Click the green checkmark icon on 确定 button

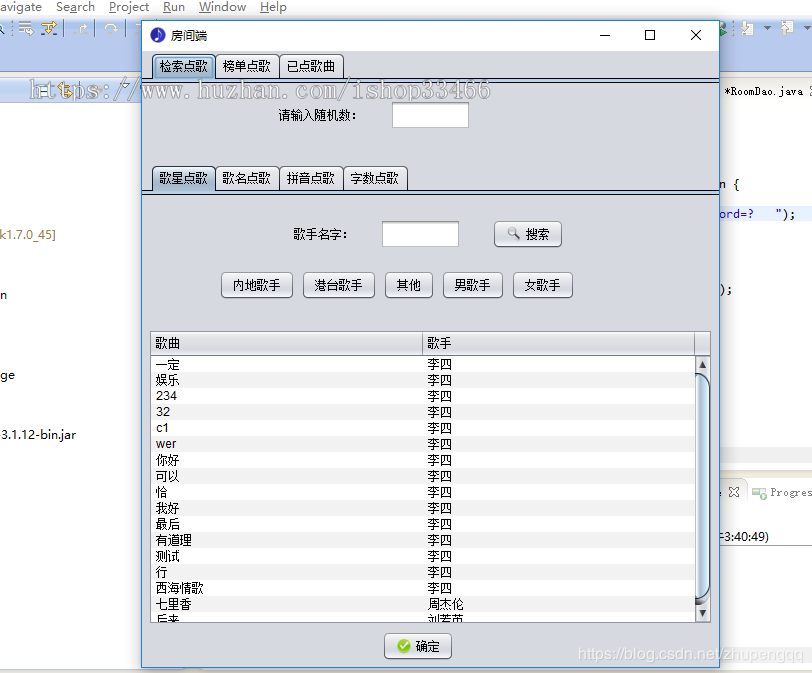(x=404, y=646)
